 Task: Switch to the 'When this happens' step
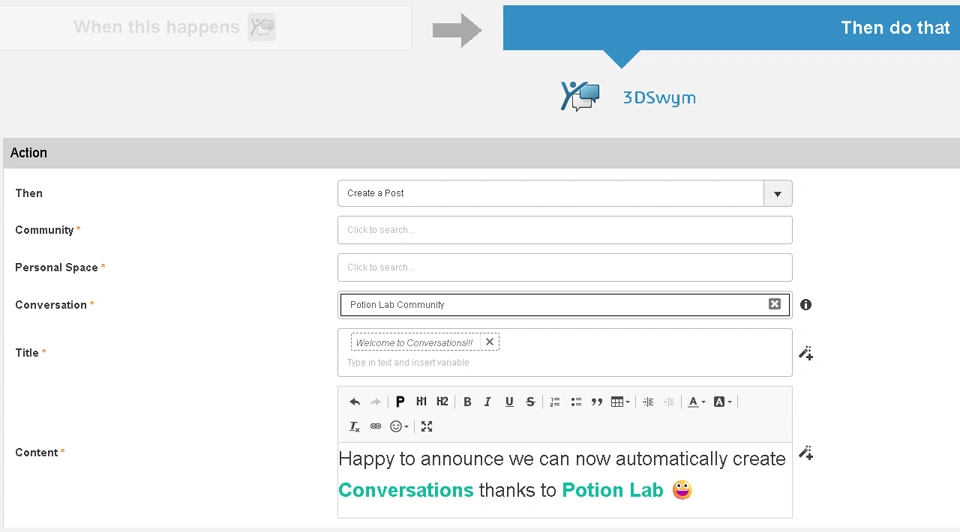[x=205, y=28]
